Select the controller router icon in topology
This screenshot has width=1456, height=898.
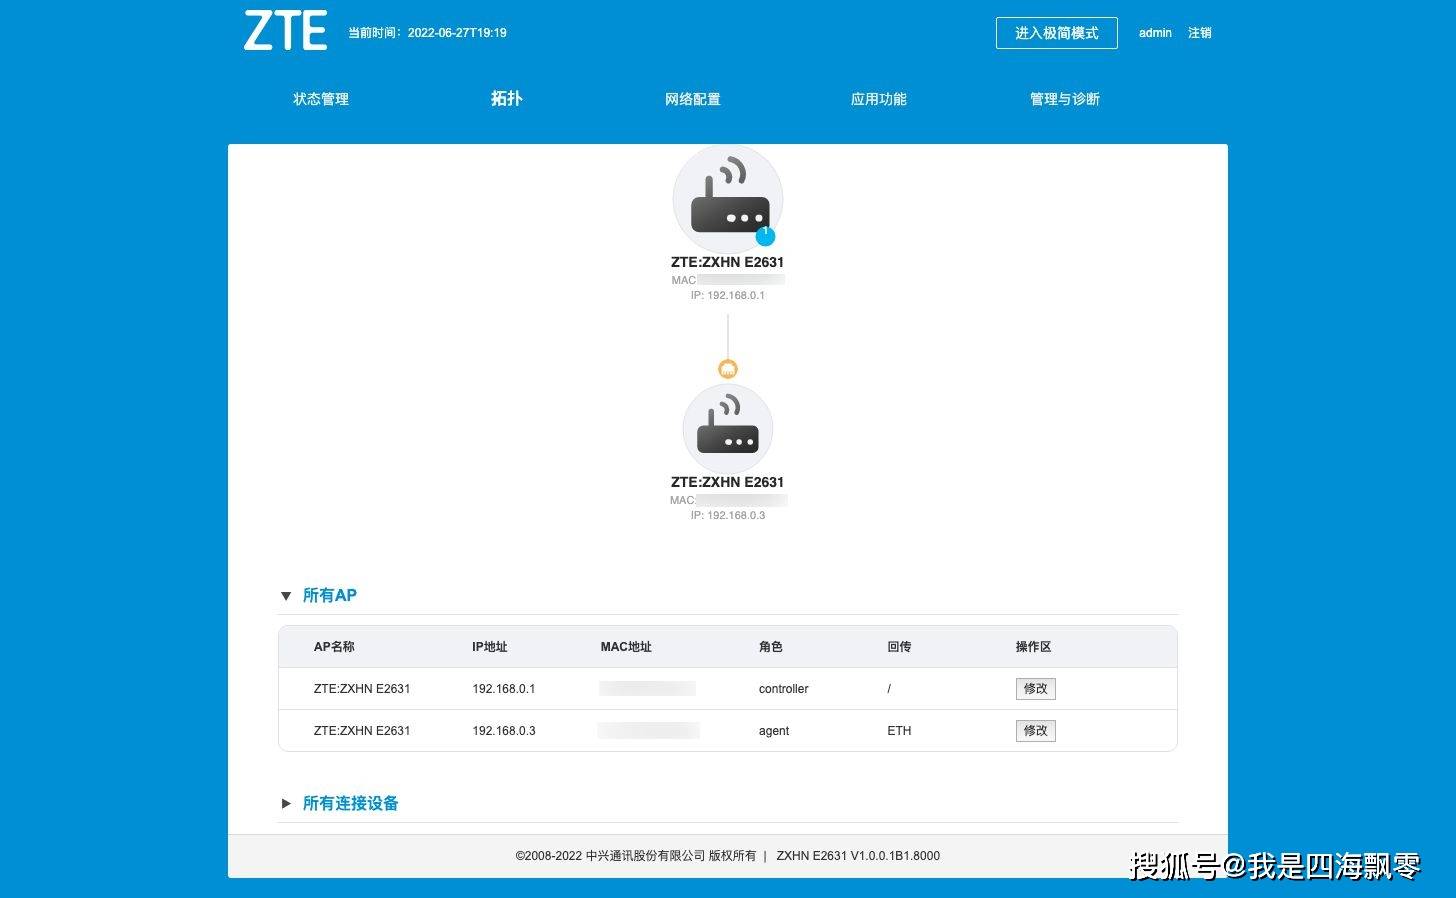point(728,199)
